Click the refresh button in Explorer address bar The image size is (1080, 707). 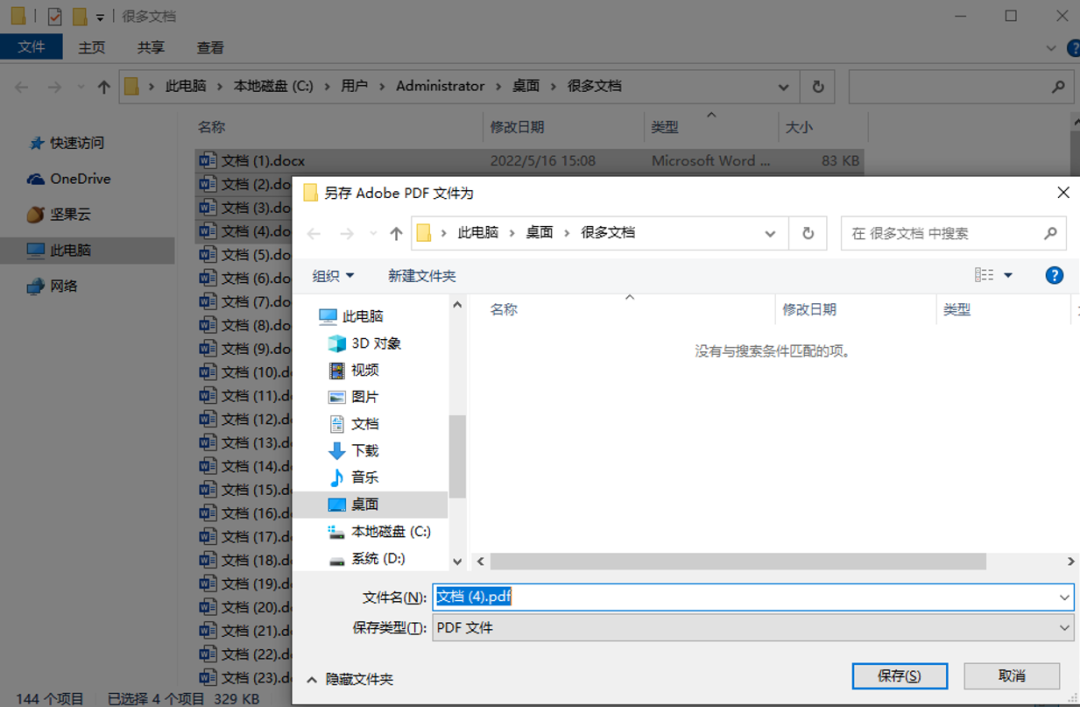click(818, 86)
